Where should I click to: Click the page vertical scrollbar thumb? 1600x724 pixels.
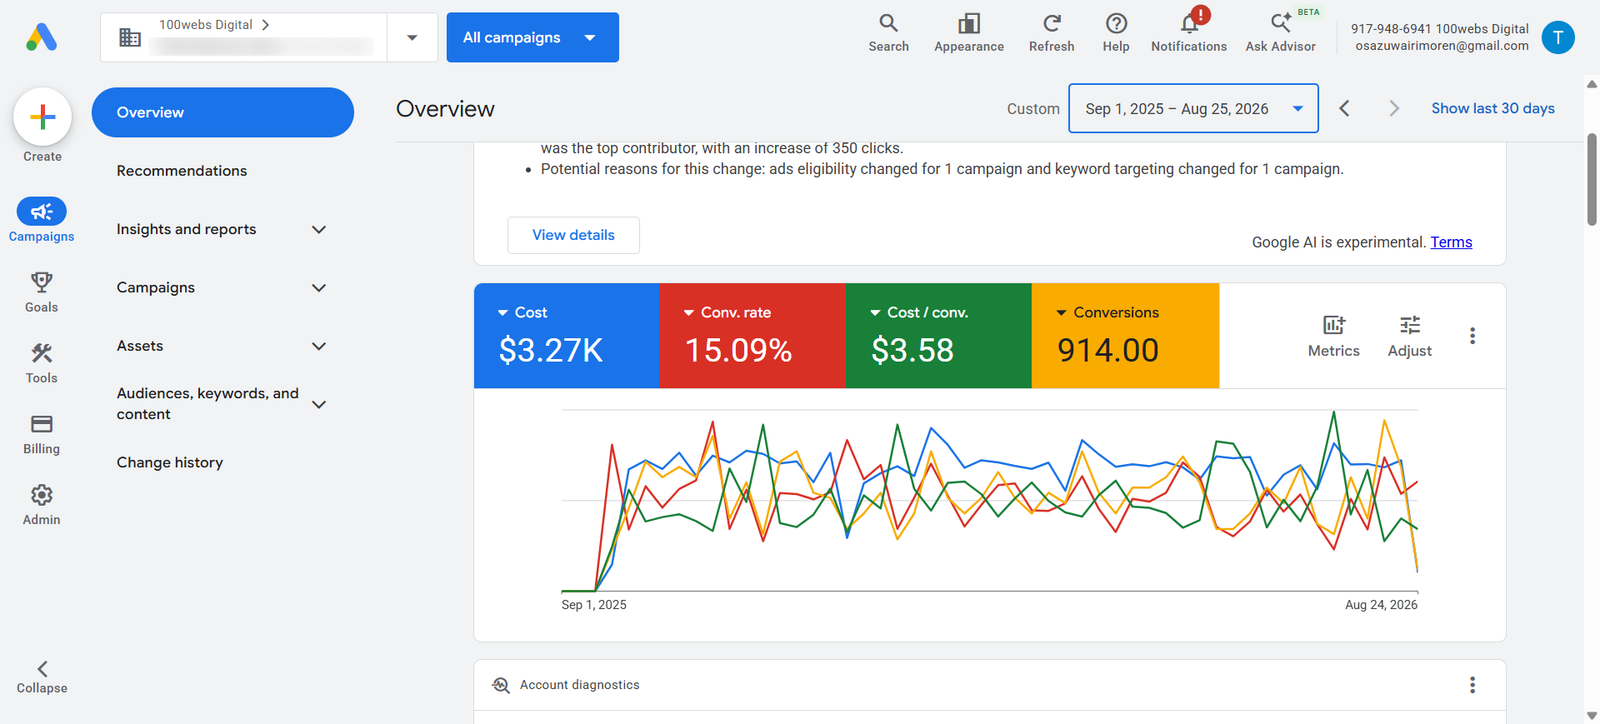[1592, 179]
